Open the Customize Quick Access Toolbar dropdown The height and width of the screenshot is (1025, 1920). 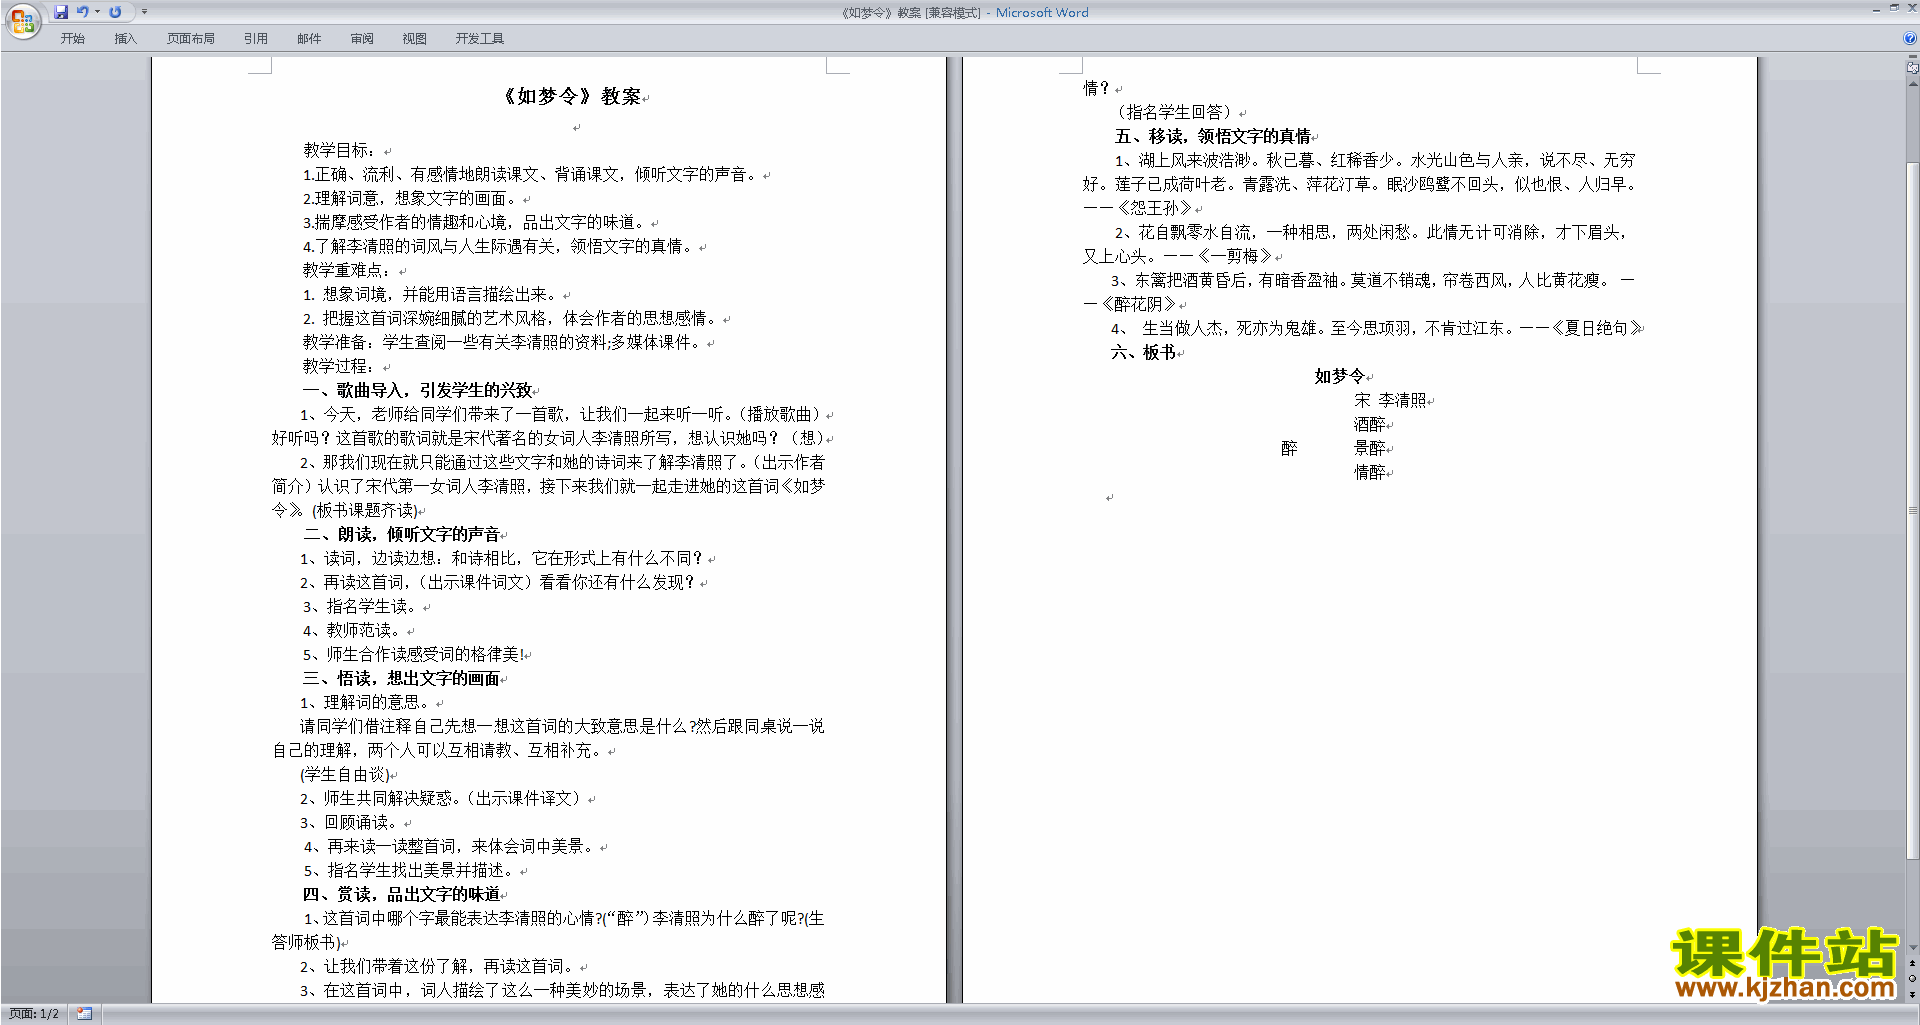pyautogui.click(x=144, y=12)
